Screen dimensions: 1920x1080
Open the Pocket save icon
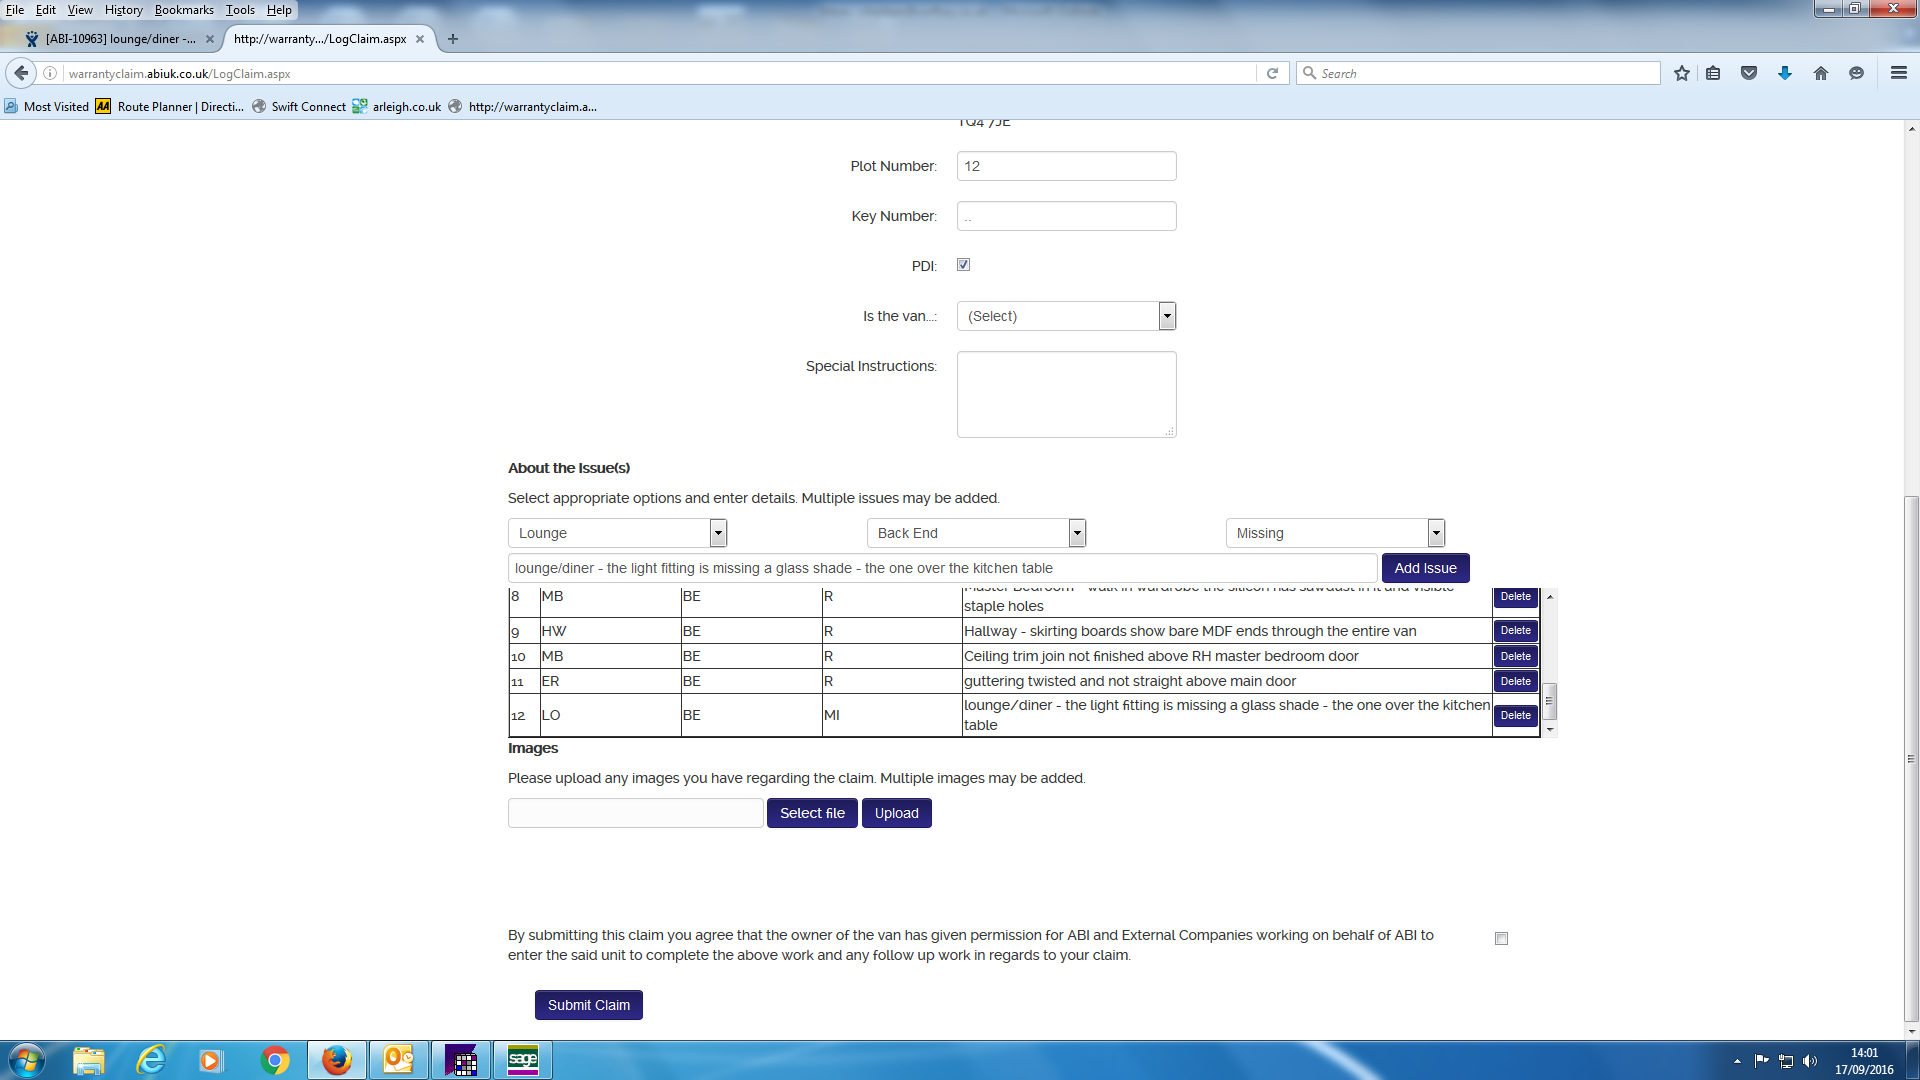pyautogui.click(x=1749, y=73)
